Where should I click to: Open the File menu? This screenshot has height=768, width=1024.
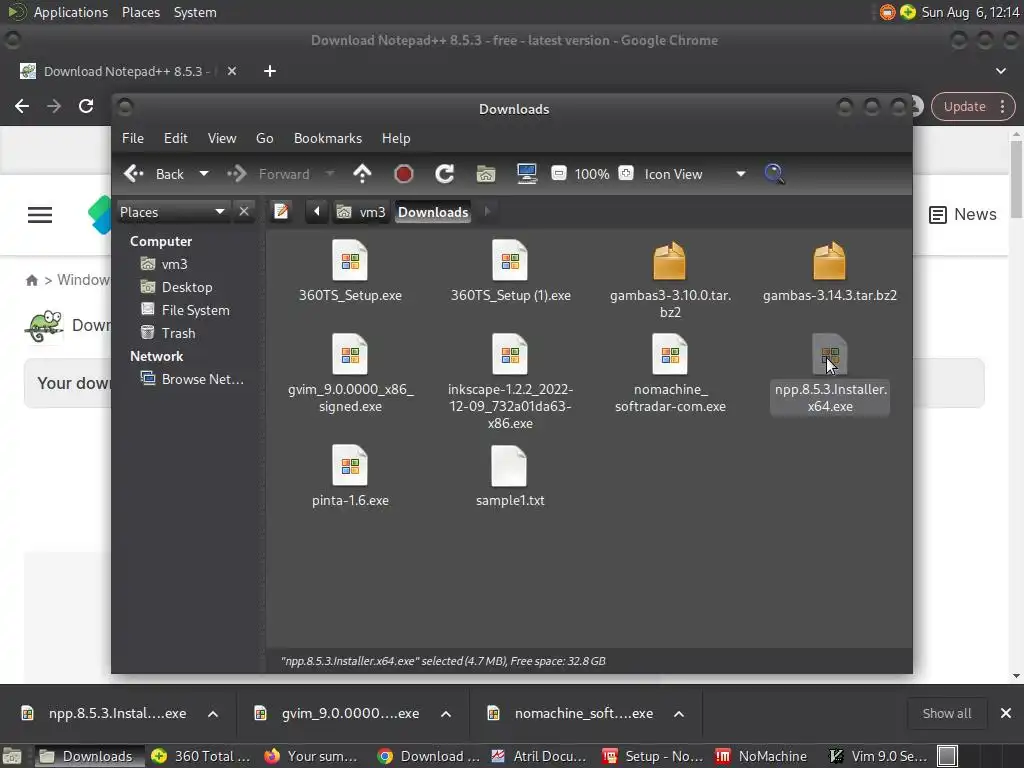tap(133, 138)
